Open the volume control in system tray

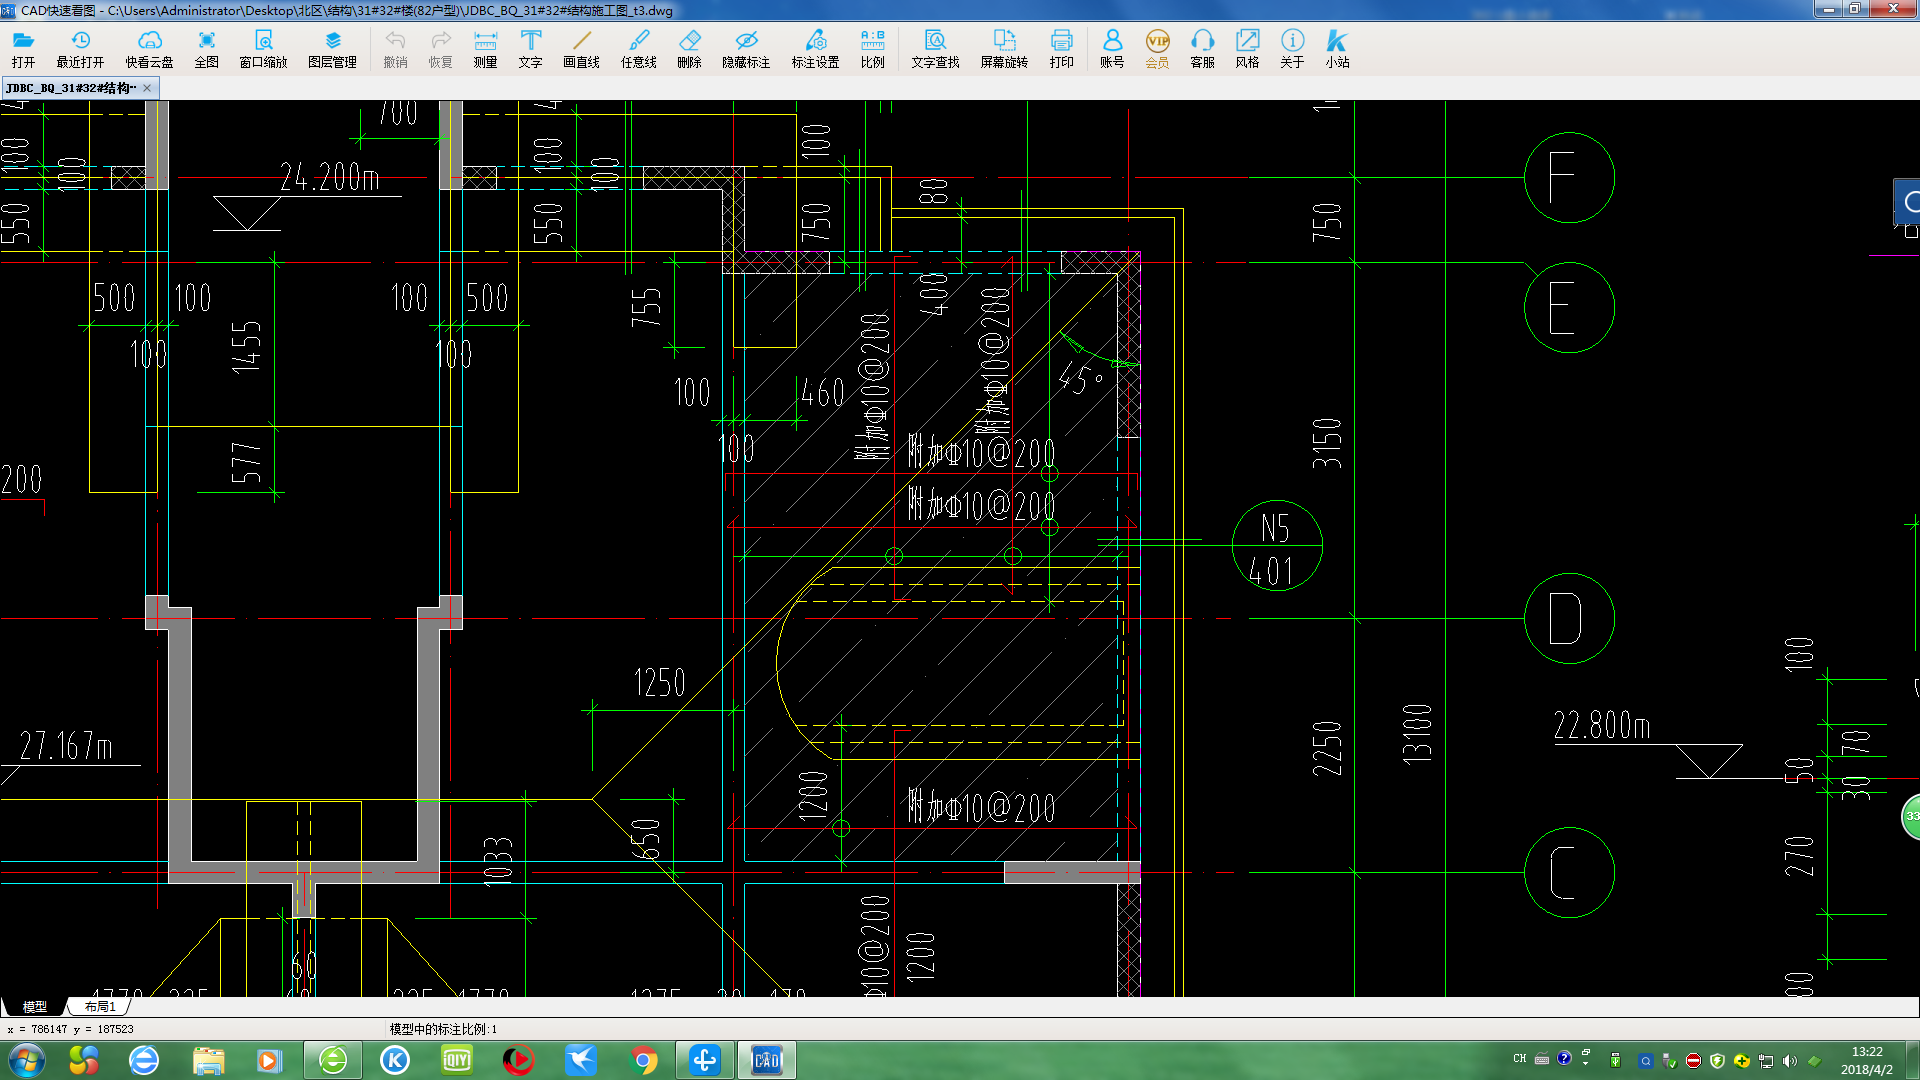[x=1790, y=1060]
